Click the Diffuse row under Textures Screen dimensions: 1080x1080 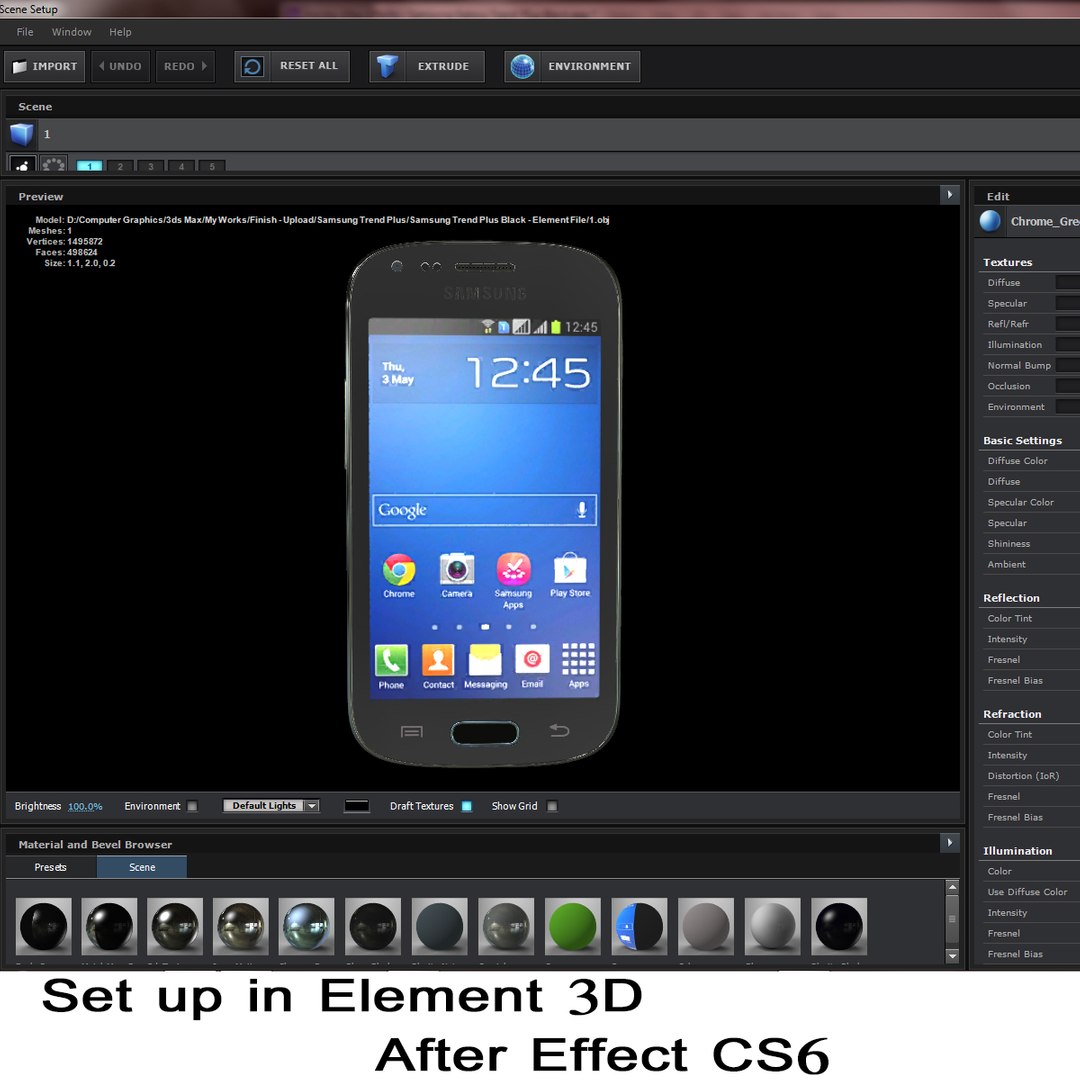point(1029,282)
